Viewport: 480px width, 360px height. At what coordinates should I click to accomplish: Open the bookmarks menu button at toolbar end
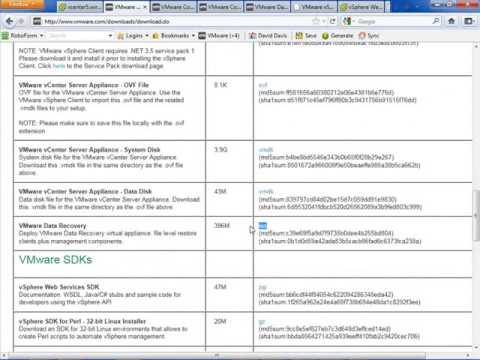(x=469, y=21)
